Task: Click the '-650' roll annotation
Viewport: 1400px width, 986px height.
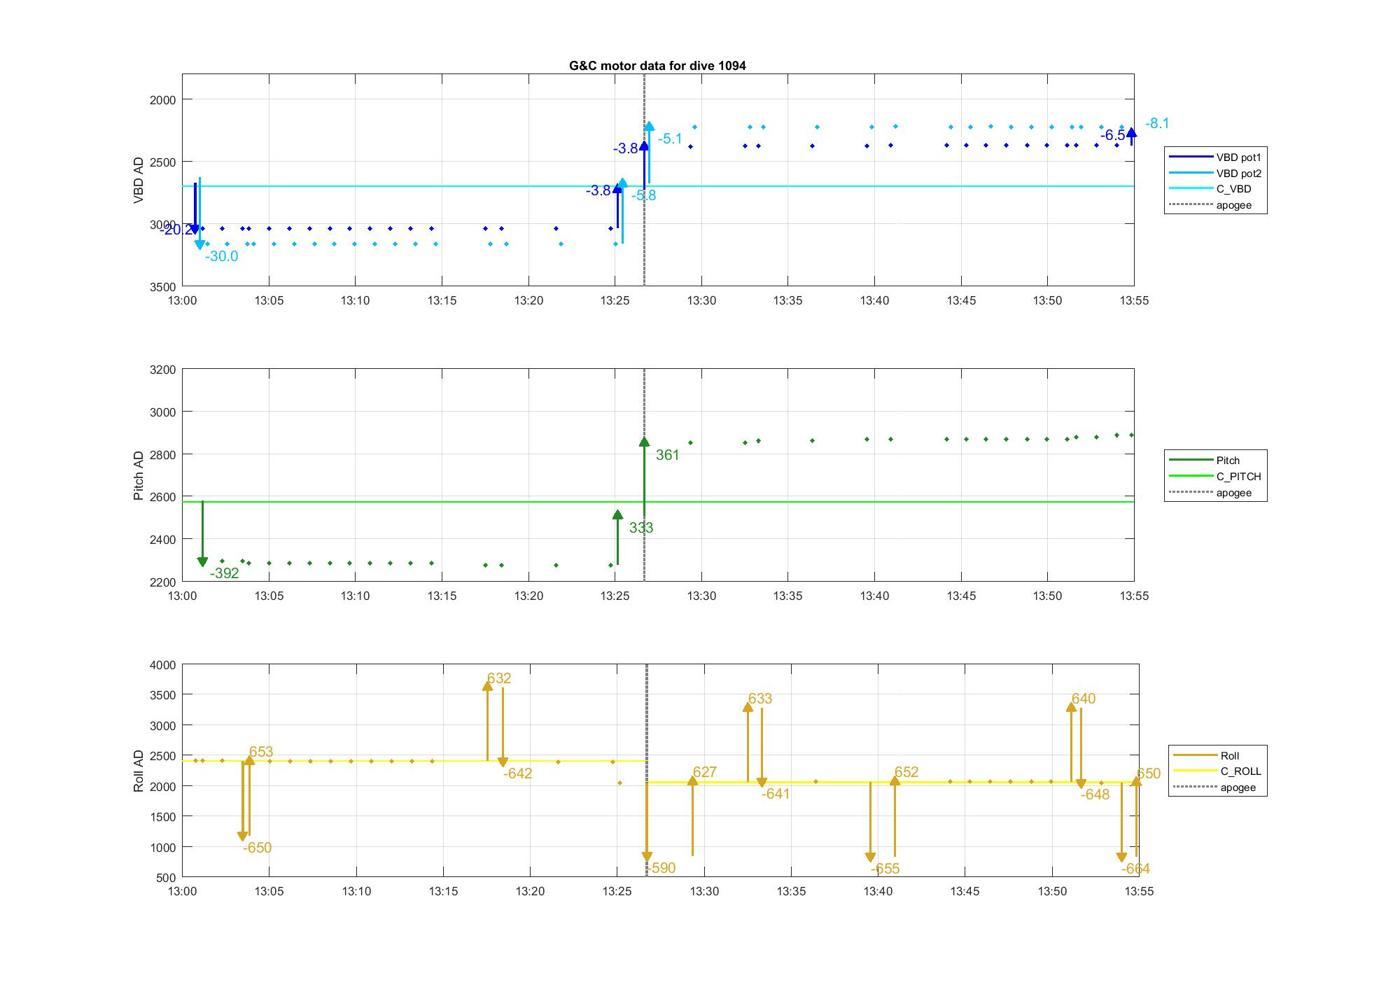Action: tap(257, 848)
